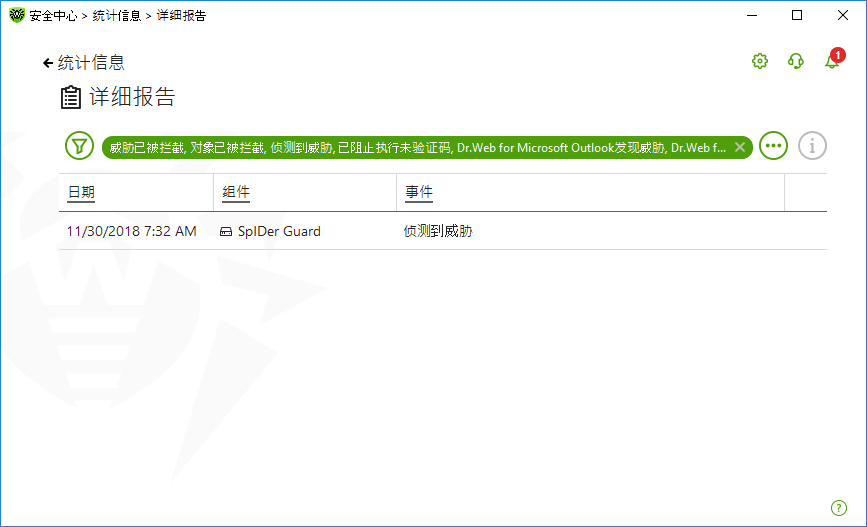Click Dr.Web spider logo in title bar
Viewport: 867px width, 527px height.
click(17, 15)
